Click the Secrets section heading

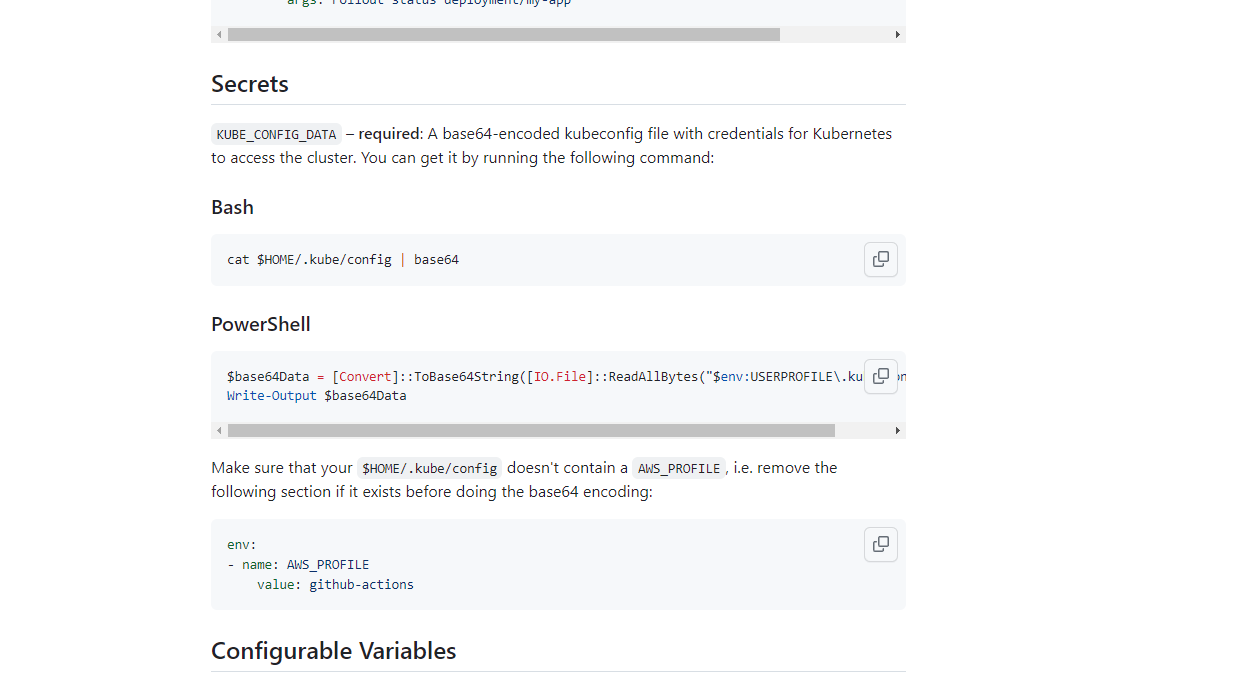(250, 84)
